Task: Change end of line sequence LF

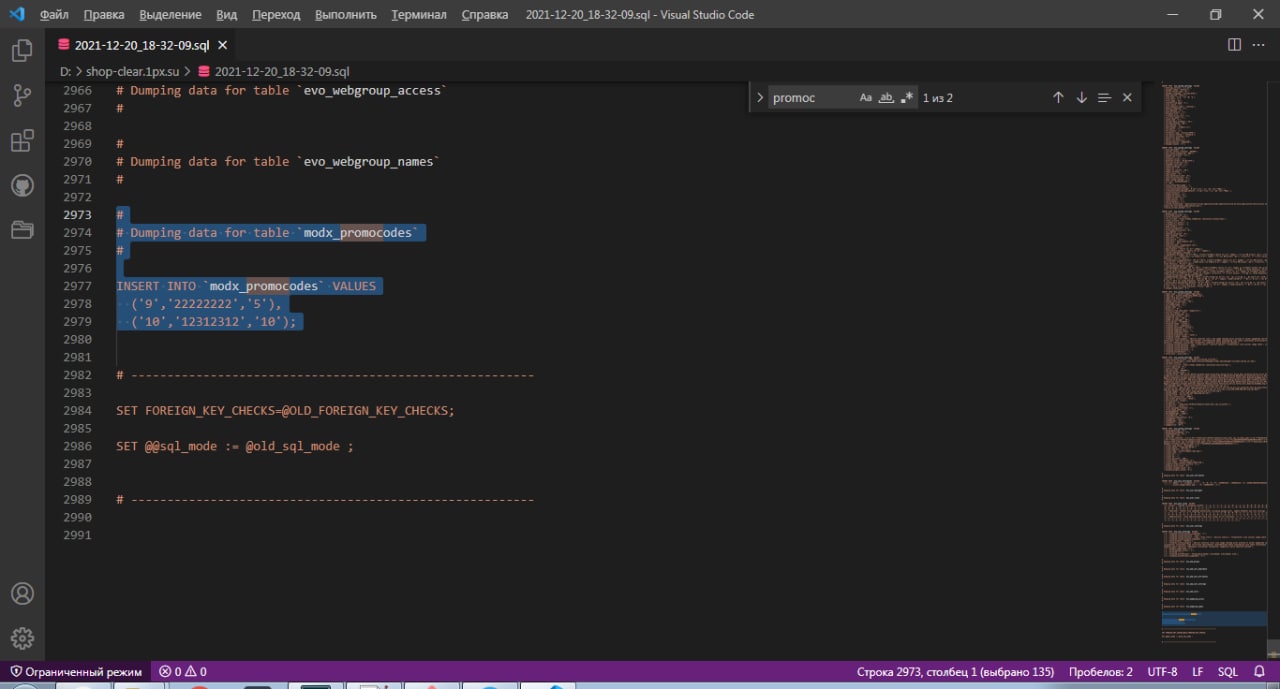Action: tap(1197, 672)
